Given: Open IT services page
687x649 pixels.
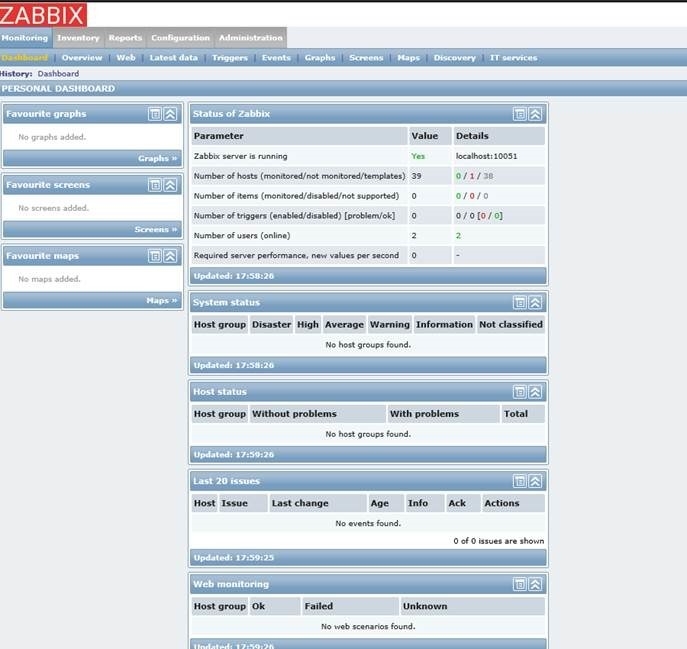Looking at the screenshot, I should 513,58.
